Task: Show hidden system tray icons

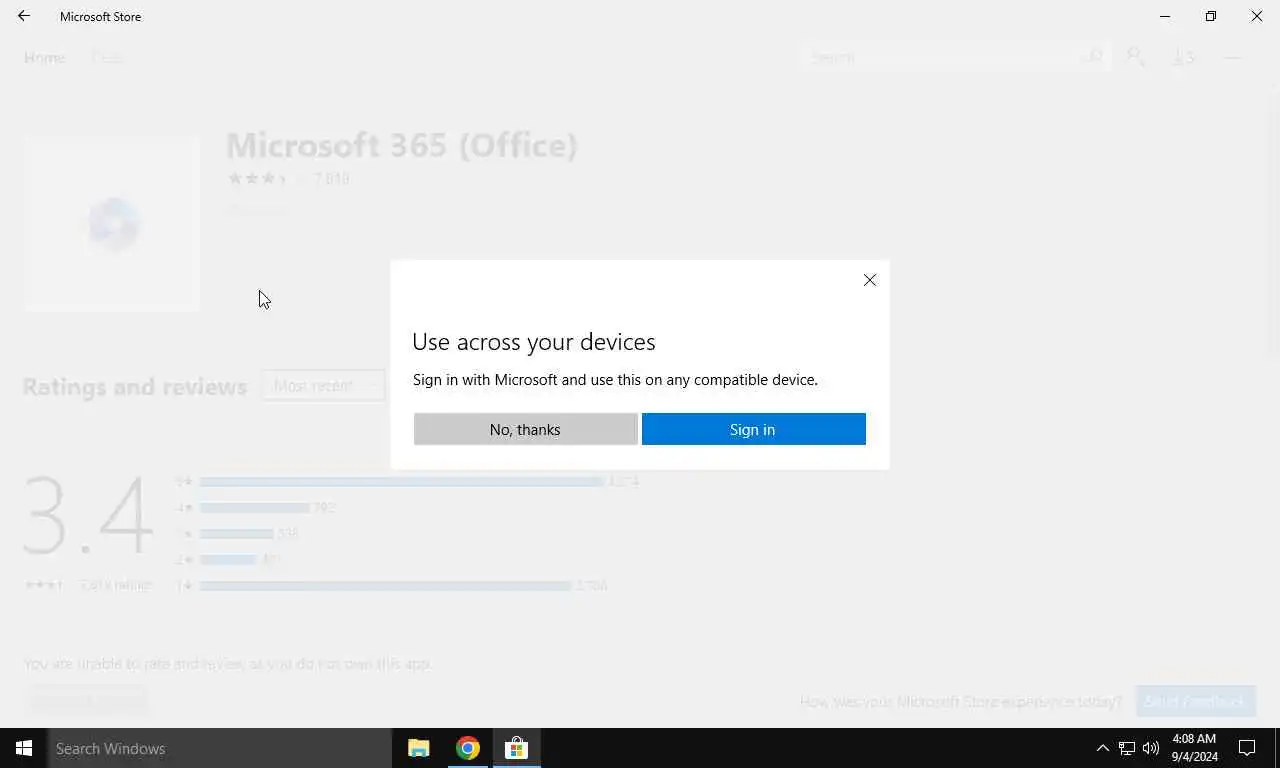Action: click(x=1102, y=748)
